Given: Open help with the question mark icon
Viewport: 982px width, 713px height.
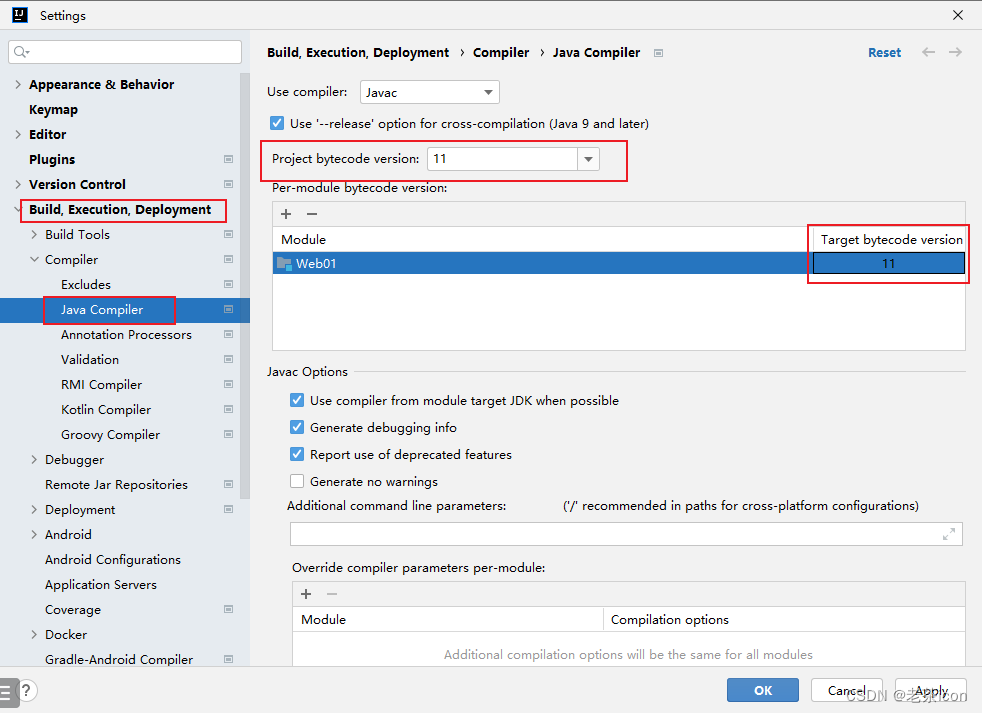Looking at the screenshot, I should click(26, 690).
